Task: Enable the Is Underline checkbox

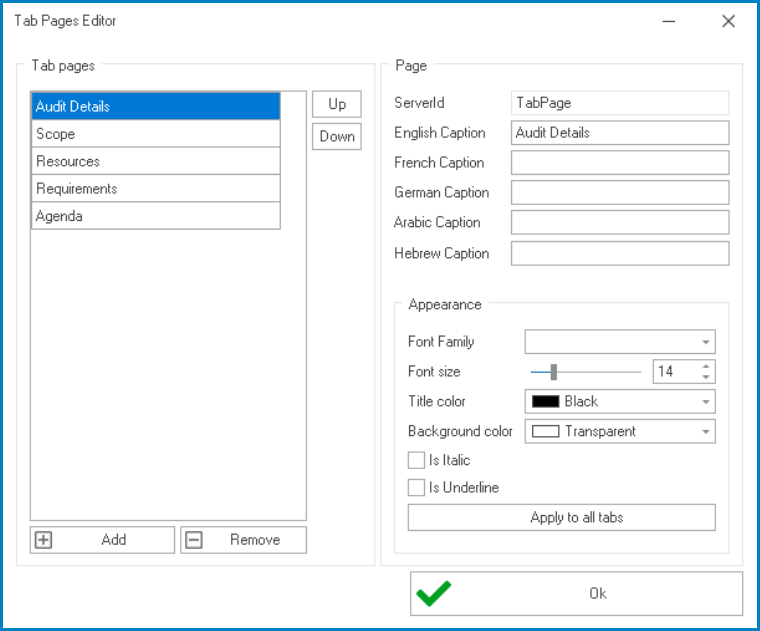Action: pos(416,488)
